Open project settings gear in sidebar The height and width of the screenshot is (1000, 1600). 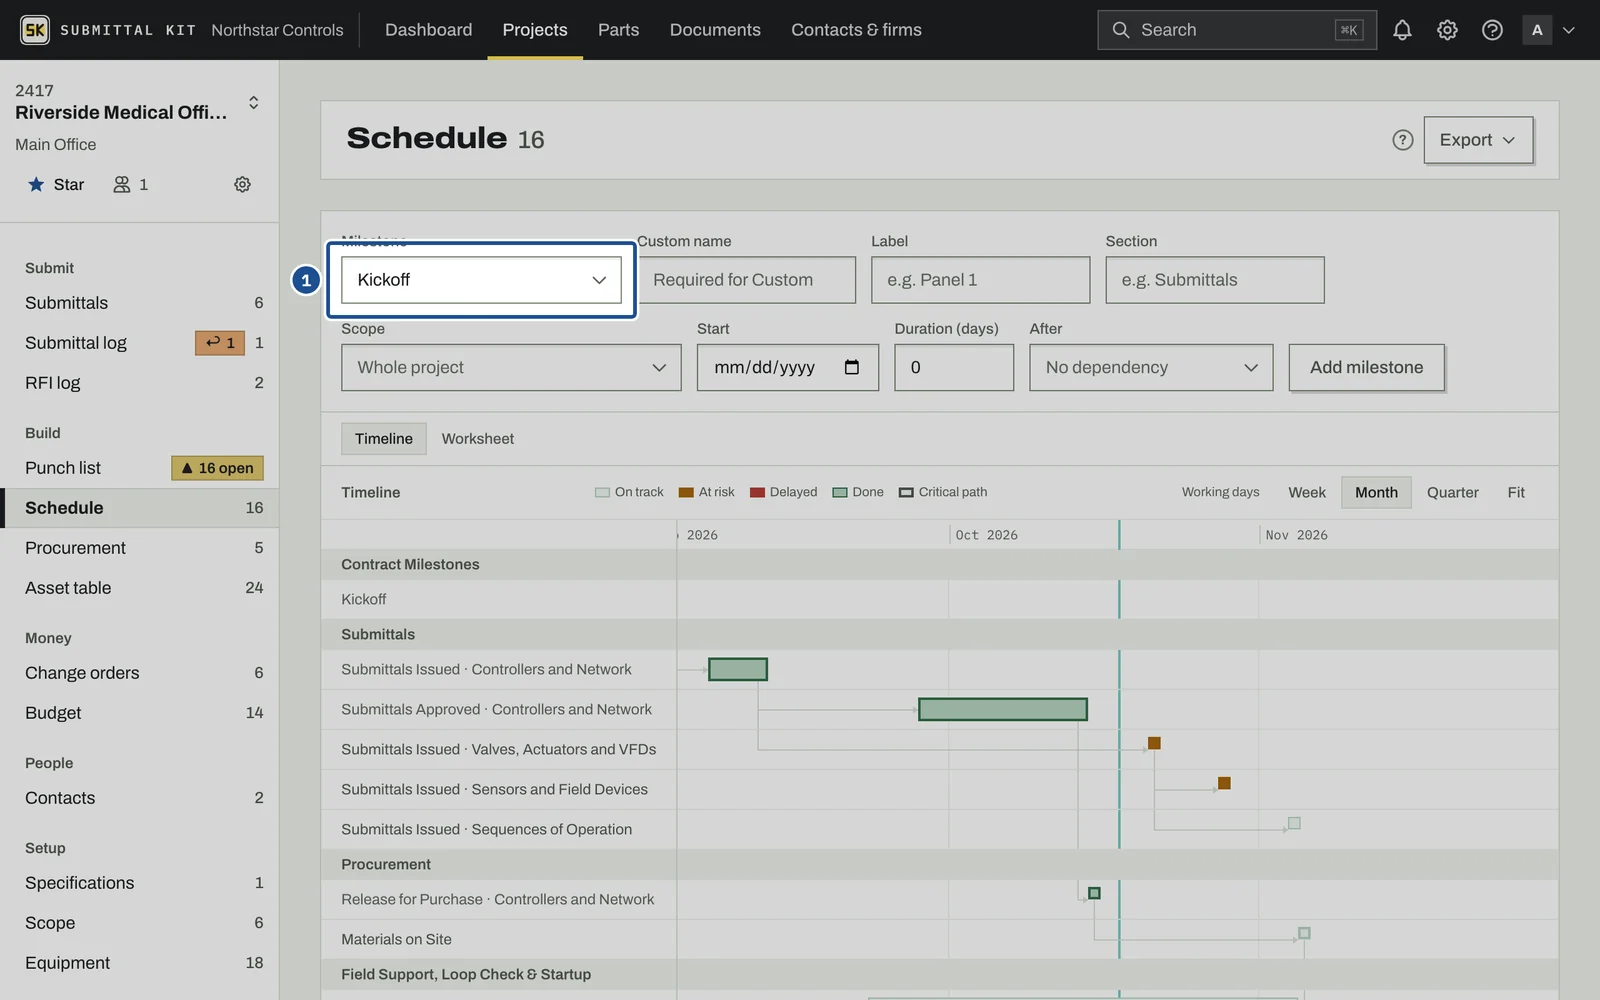click(242, 184)
